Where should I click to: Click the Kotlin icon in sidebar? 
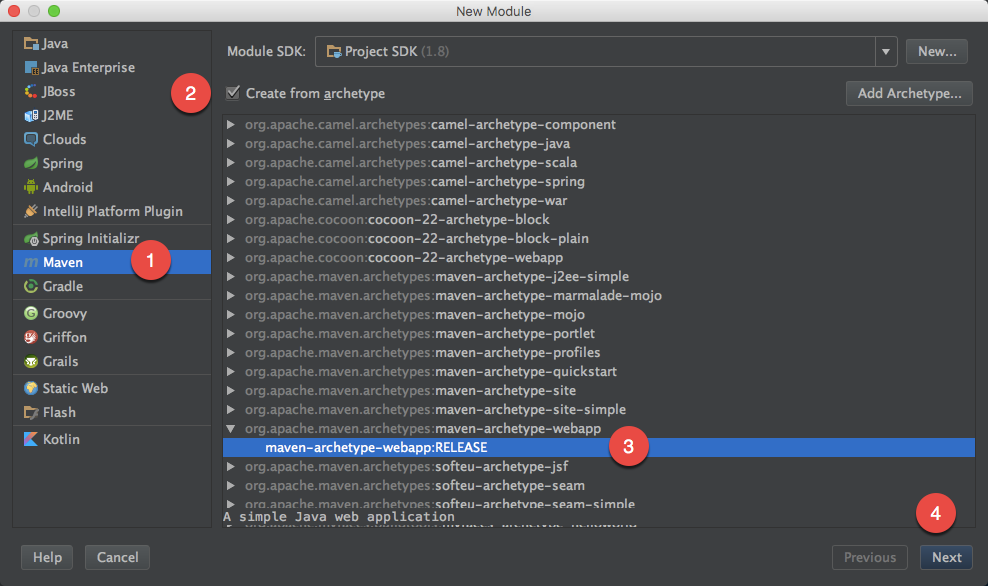point(31,439)
